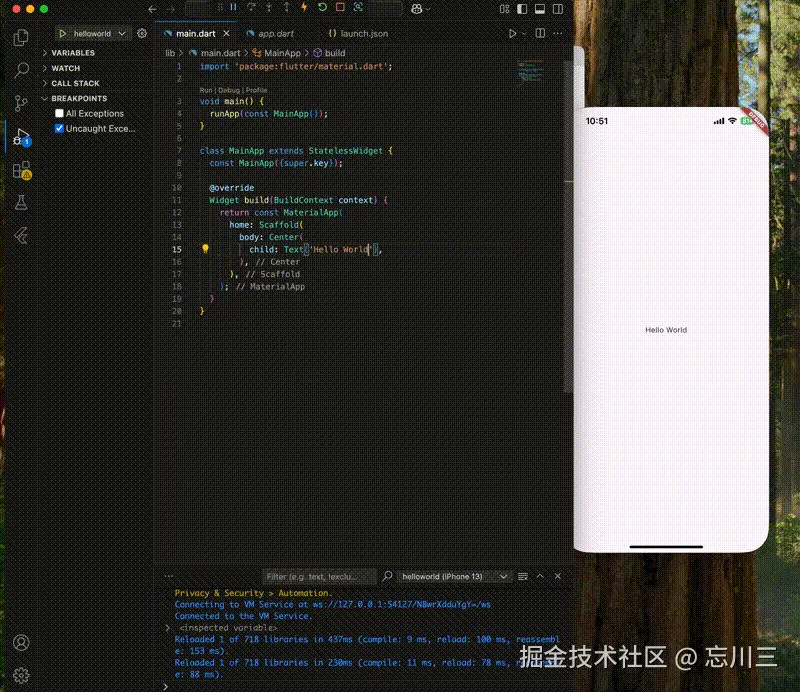Click the editor vertical scrollbar
800x692 pixels.
click(568, 227)
